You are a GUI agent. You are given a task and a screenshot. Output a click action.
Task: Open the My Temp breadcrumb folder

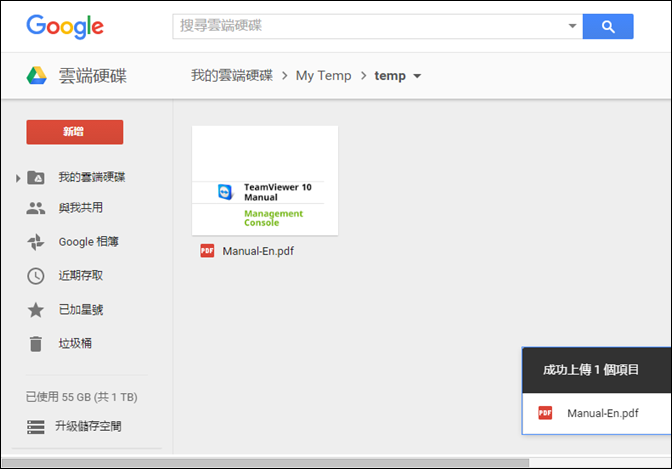coord(323,76)
